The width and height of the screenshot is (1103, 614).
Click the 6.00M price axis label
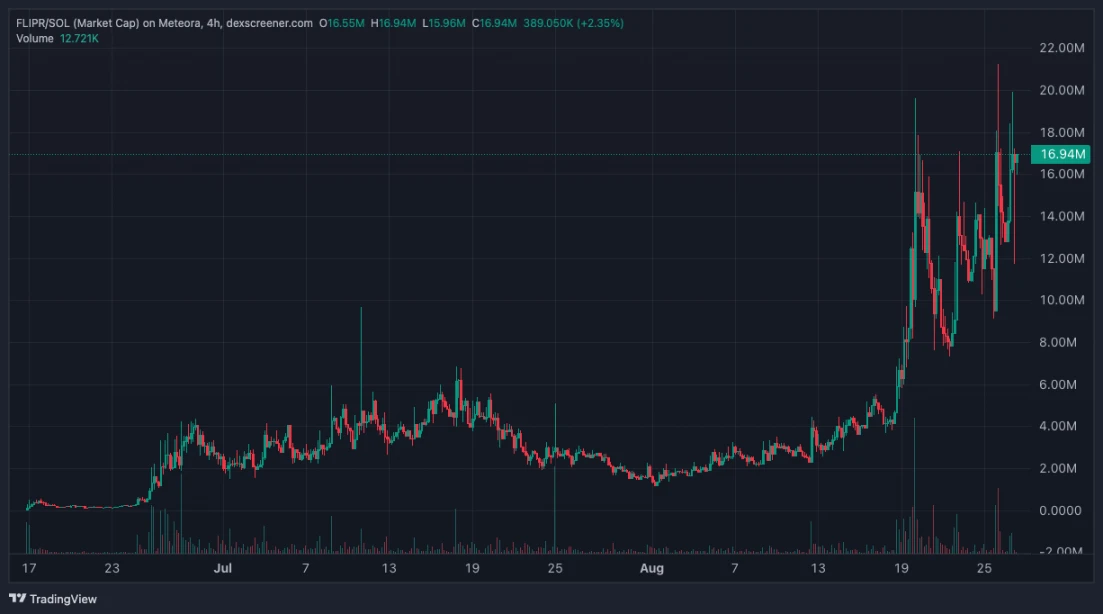click(x=1062, y=384)
